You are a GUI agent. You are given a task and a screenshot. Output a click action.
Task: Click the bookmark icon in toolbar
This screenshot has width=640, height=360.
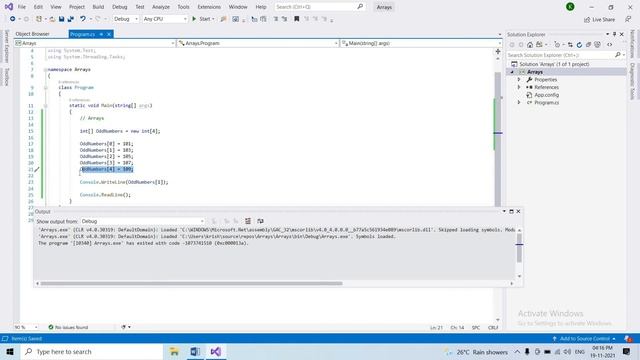(297, 19)
